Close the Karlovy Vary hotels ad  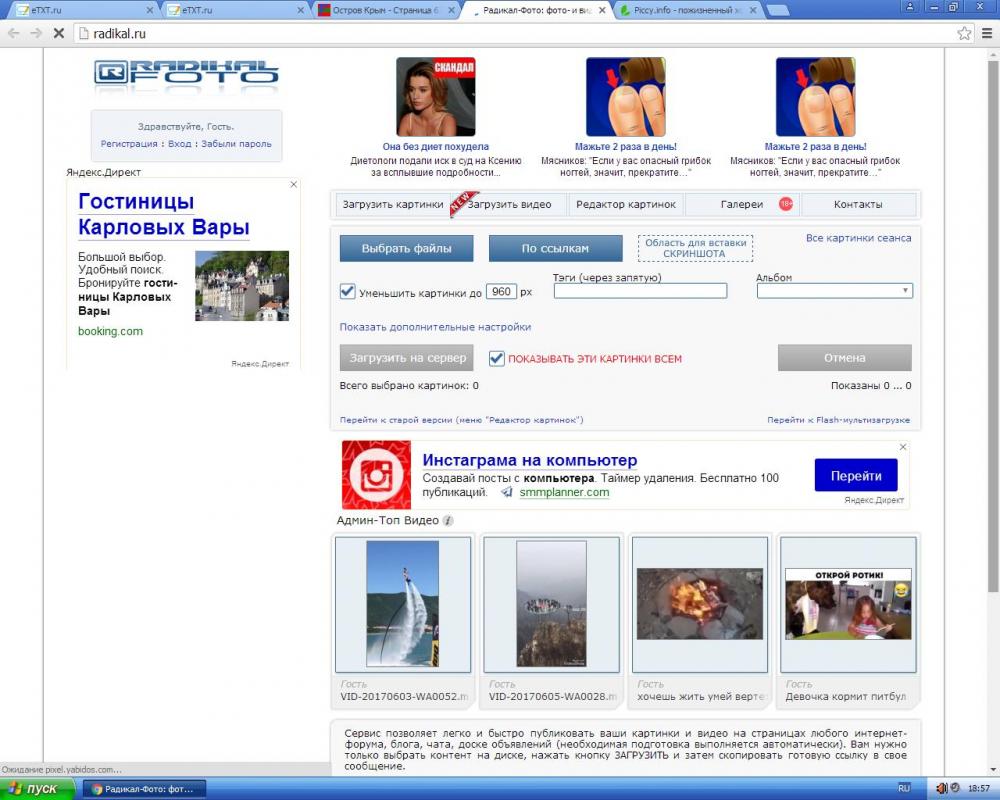click(294, 185)
